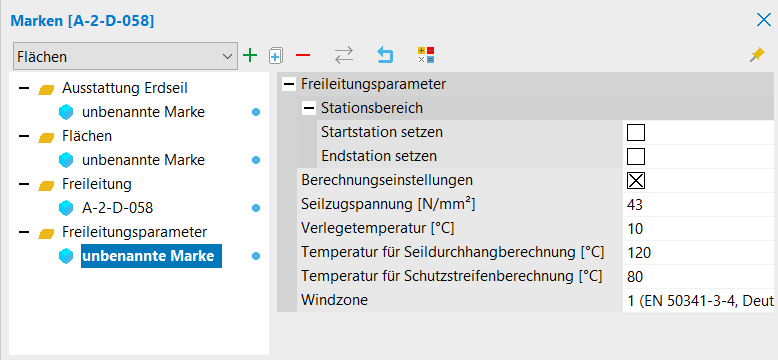Click the Seilzugspannung value field
Screen dimensions: 778x360
pos(700,204)
